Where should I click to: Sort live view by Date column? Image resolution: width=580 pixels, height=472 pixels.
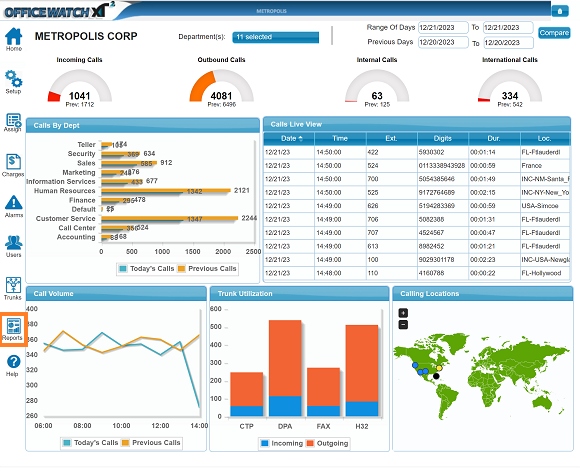(x=289, y=138)
